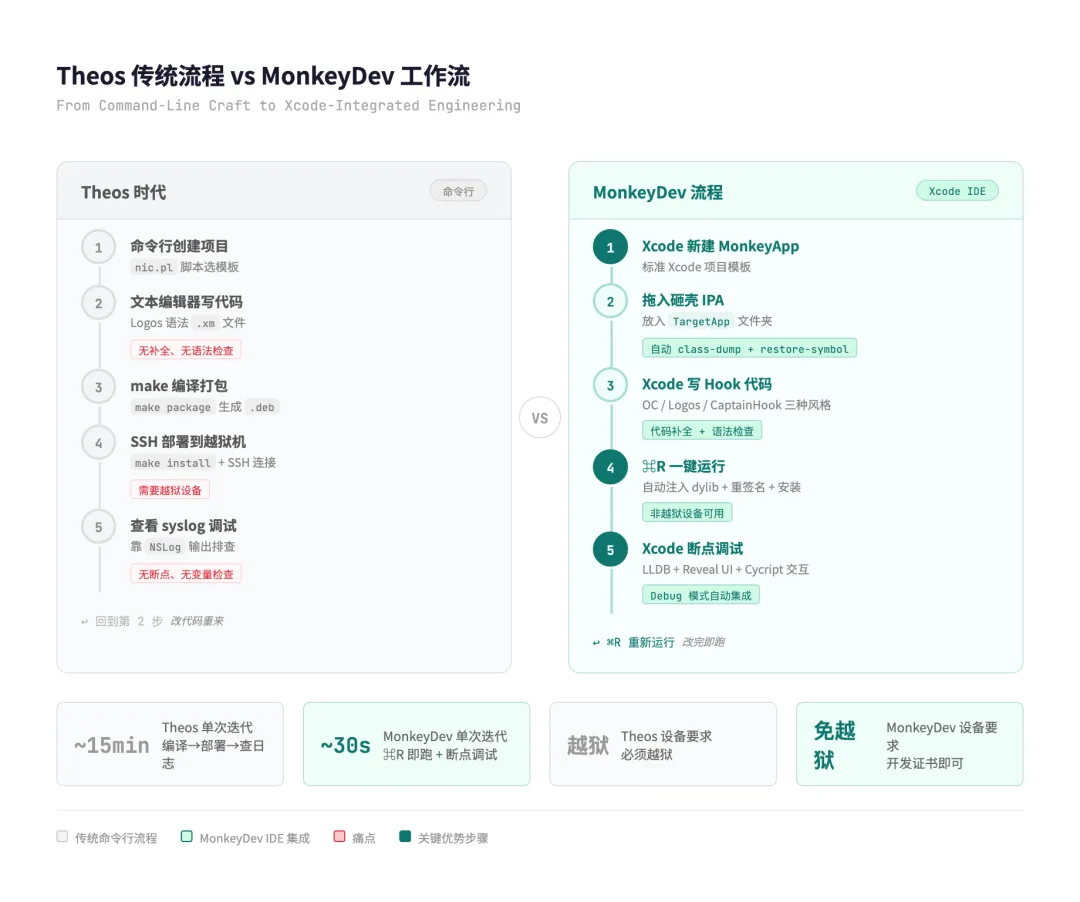Image resolution: width=1080 pixels, height=902 pixels.
Task: Click the Debug 模式自动集成 tag
Action: [x=700, y=595]
